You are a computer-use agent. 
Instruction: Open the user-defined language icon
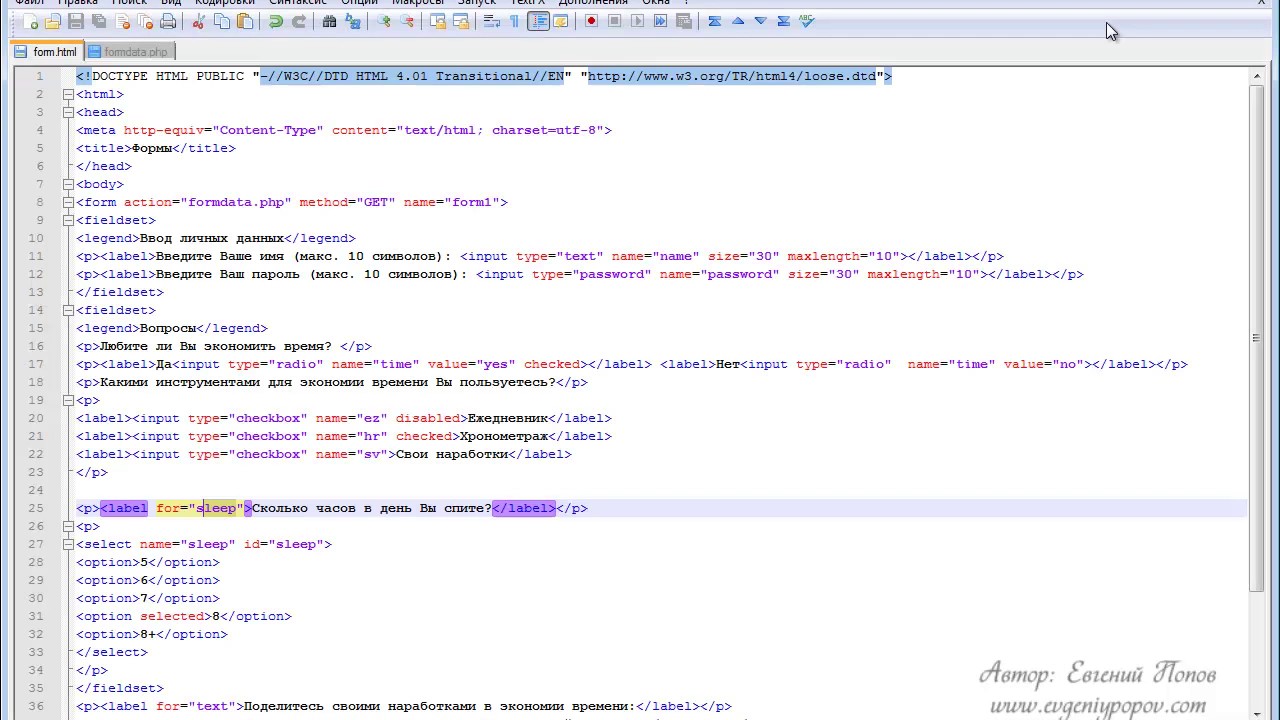pos(561,21)
